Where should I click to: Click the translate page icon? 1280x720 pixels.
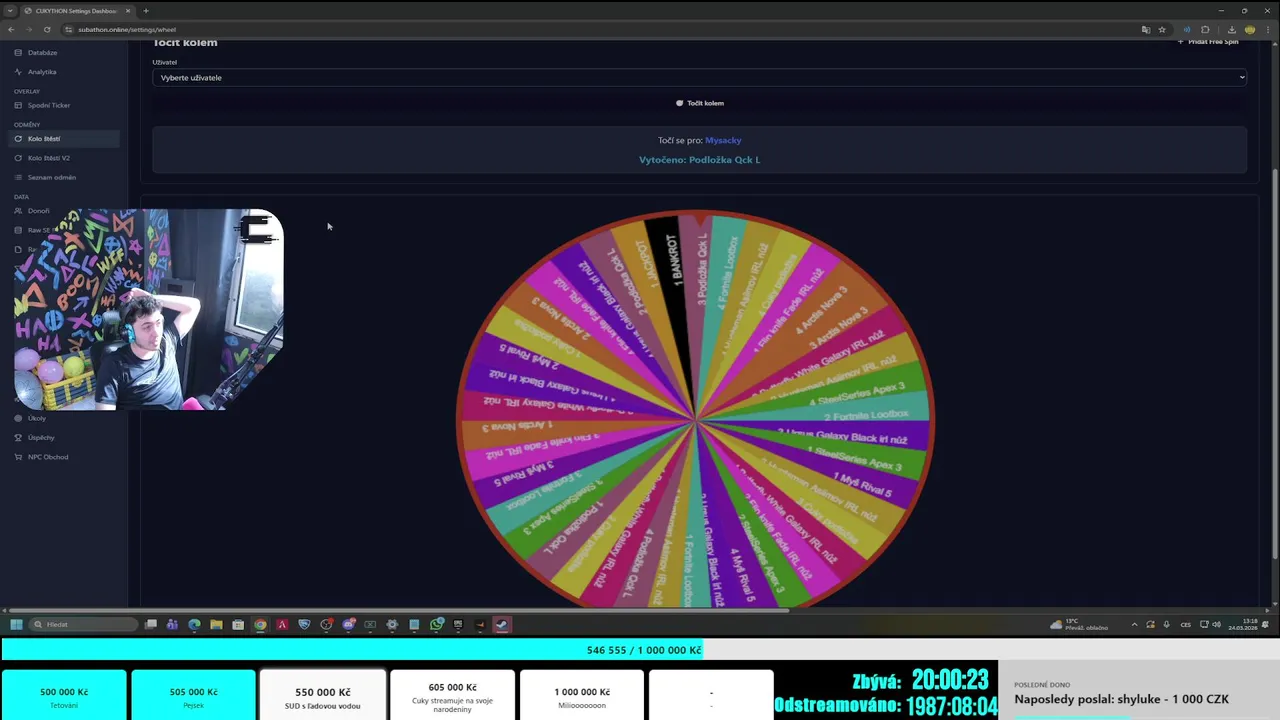click(x=1145, y=29)
